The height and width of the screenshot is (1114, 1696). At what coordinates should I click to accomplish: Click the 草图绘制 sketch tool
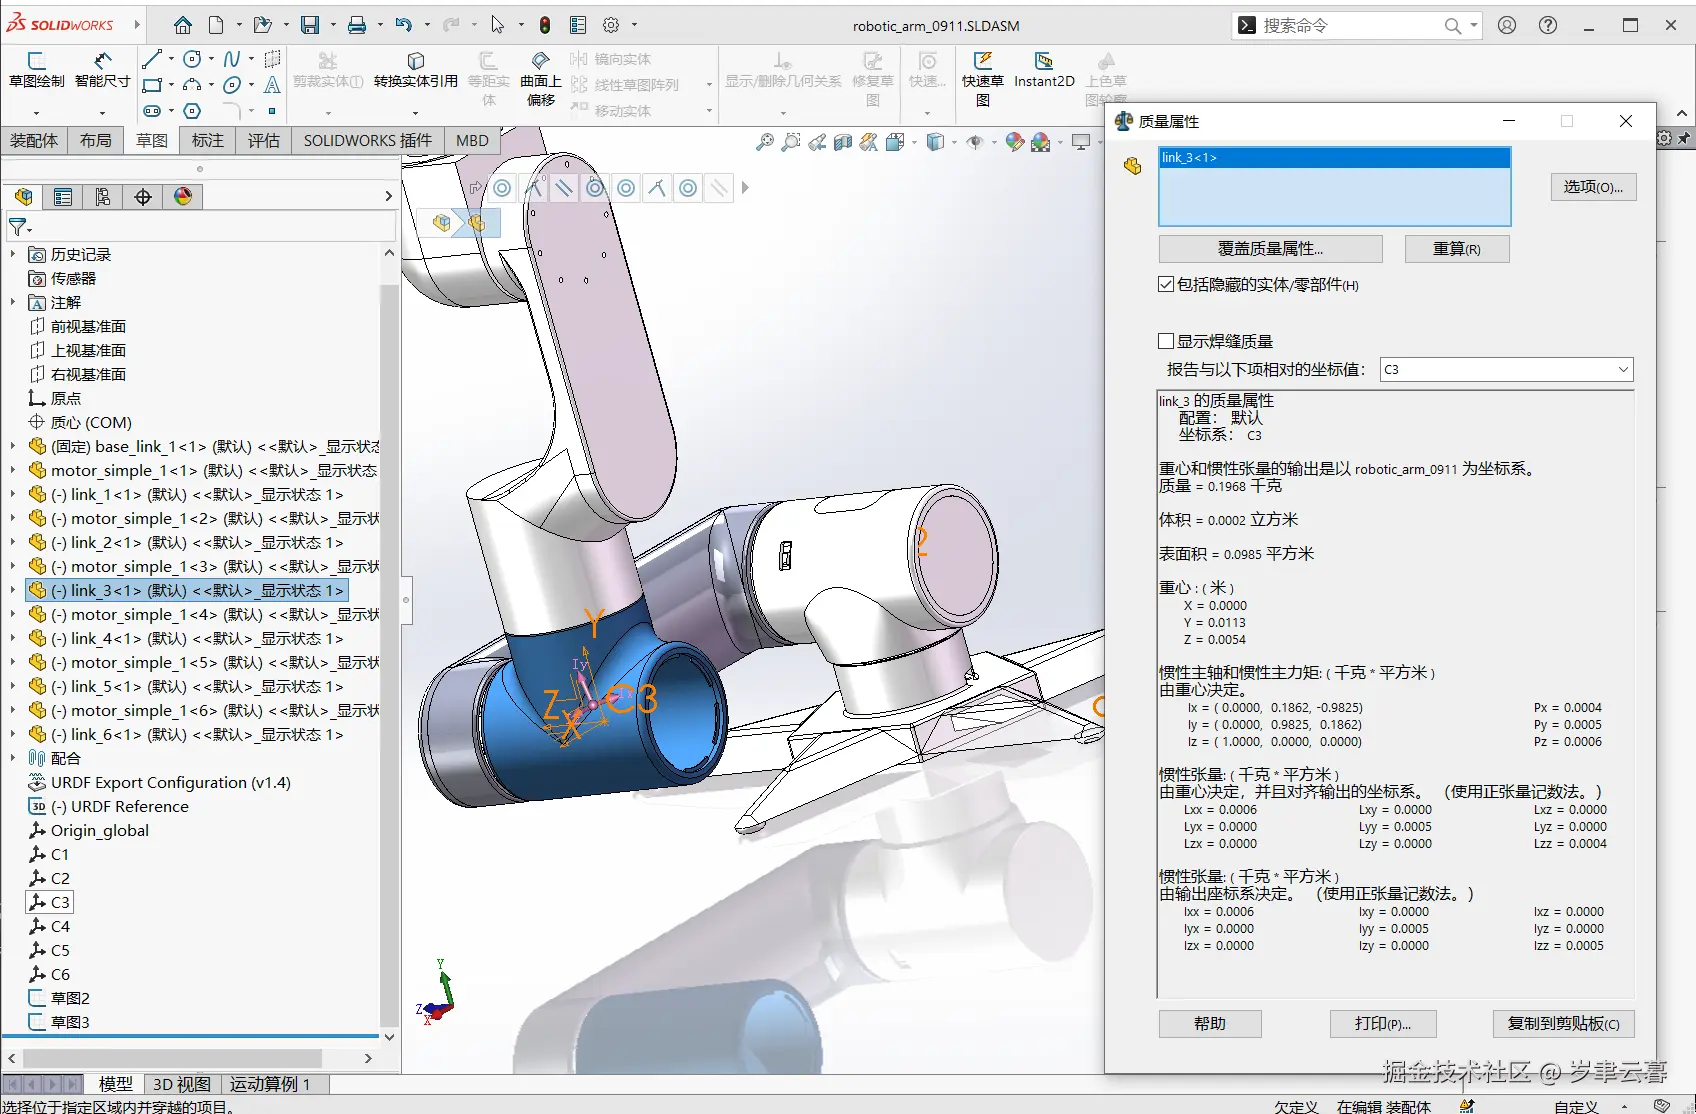pyautogui.click(x=37, y=70)
